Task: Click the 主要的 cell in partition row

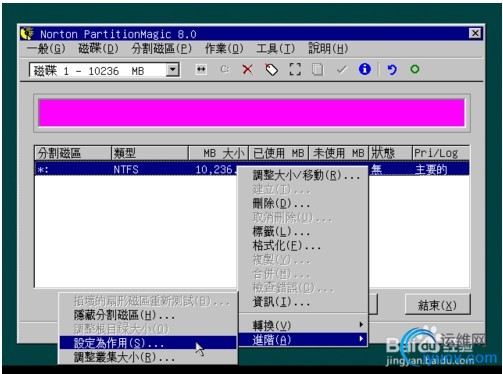Action: point(431,169)
